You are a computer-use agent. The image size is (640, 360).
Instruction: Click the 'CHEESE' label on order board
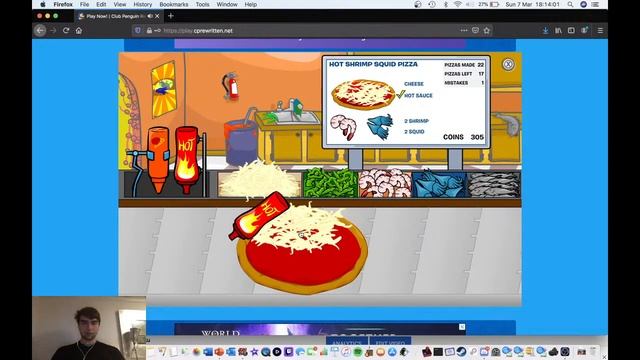pos(414,84)
